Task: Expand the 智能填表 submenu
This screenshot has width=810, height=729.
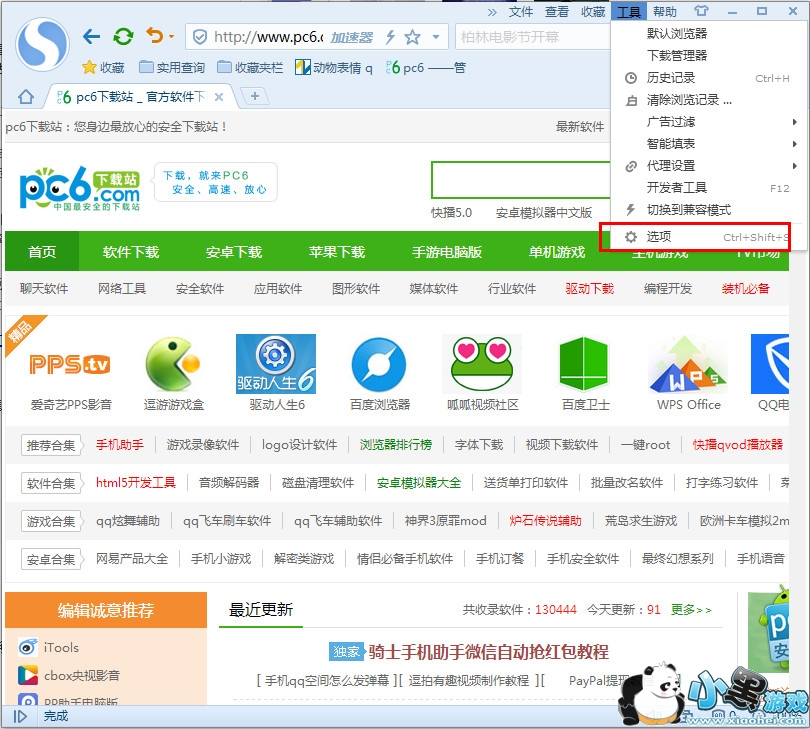Action: tap(708, 144)
